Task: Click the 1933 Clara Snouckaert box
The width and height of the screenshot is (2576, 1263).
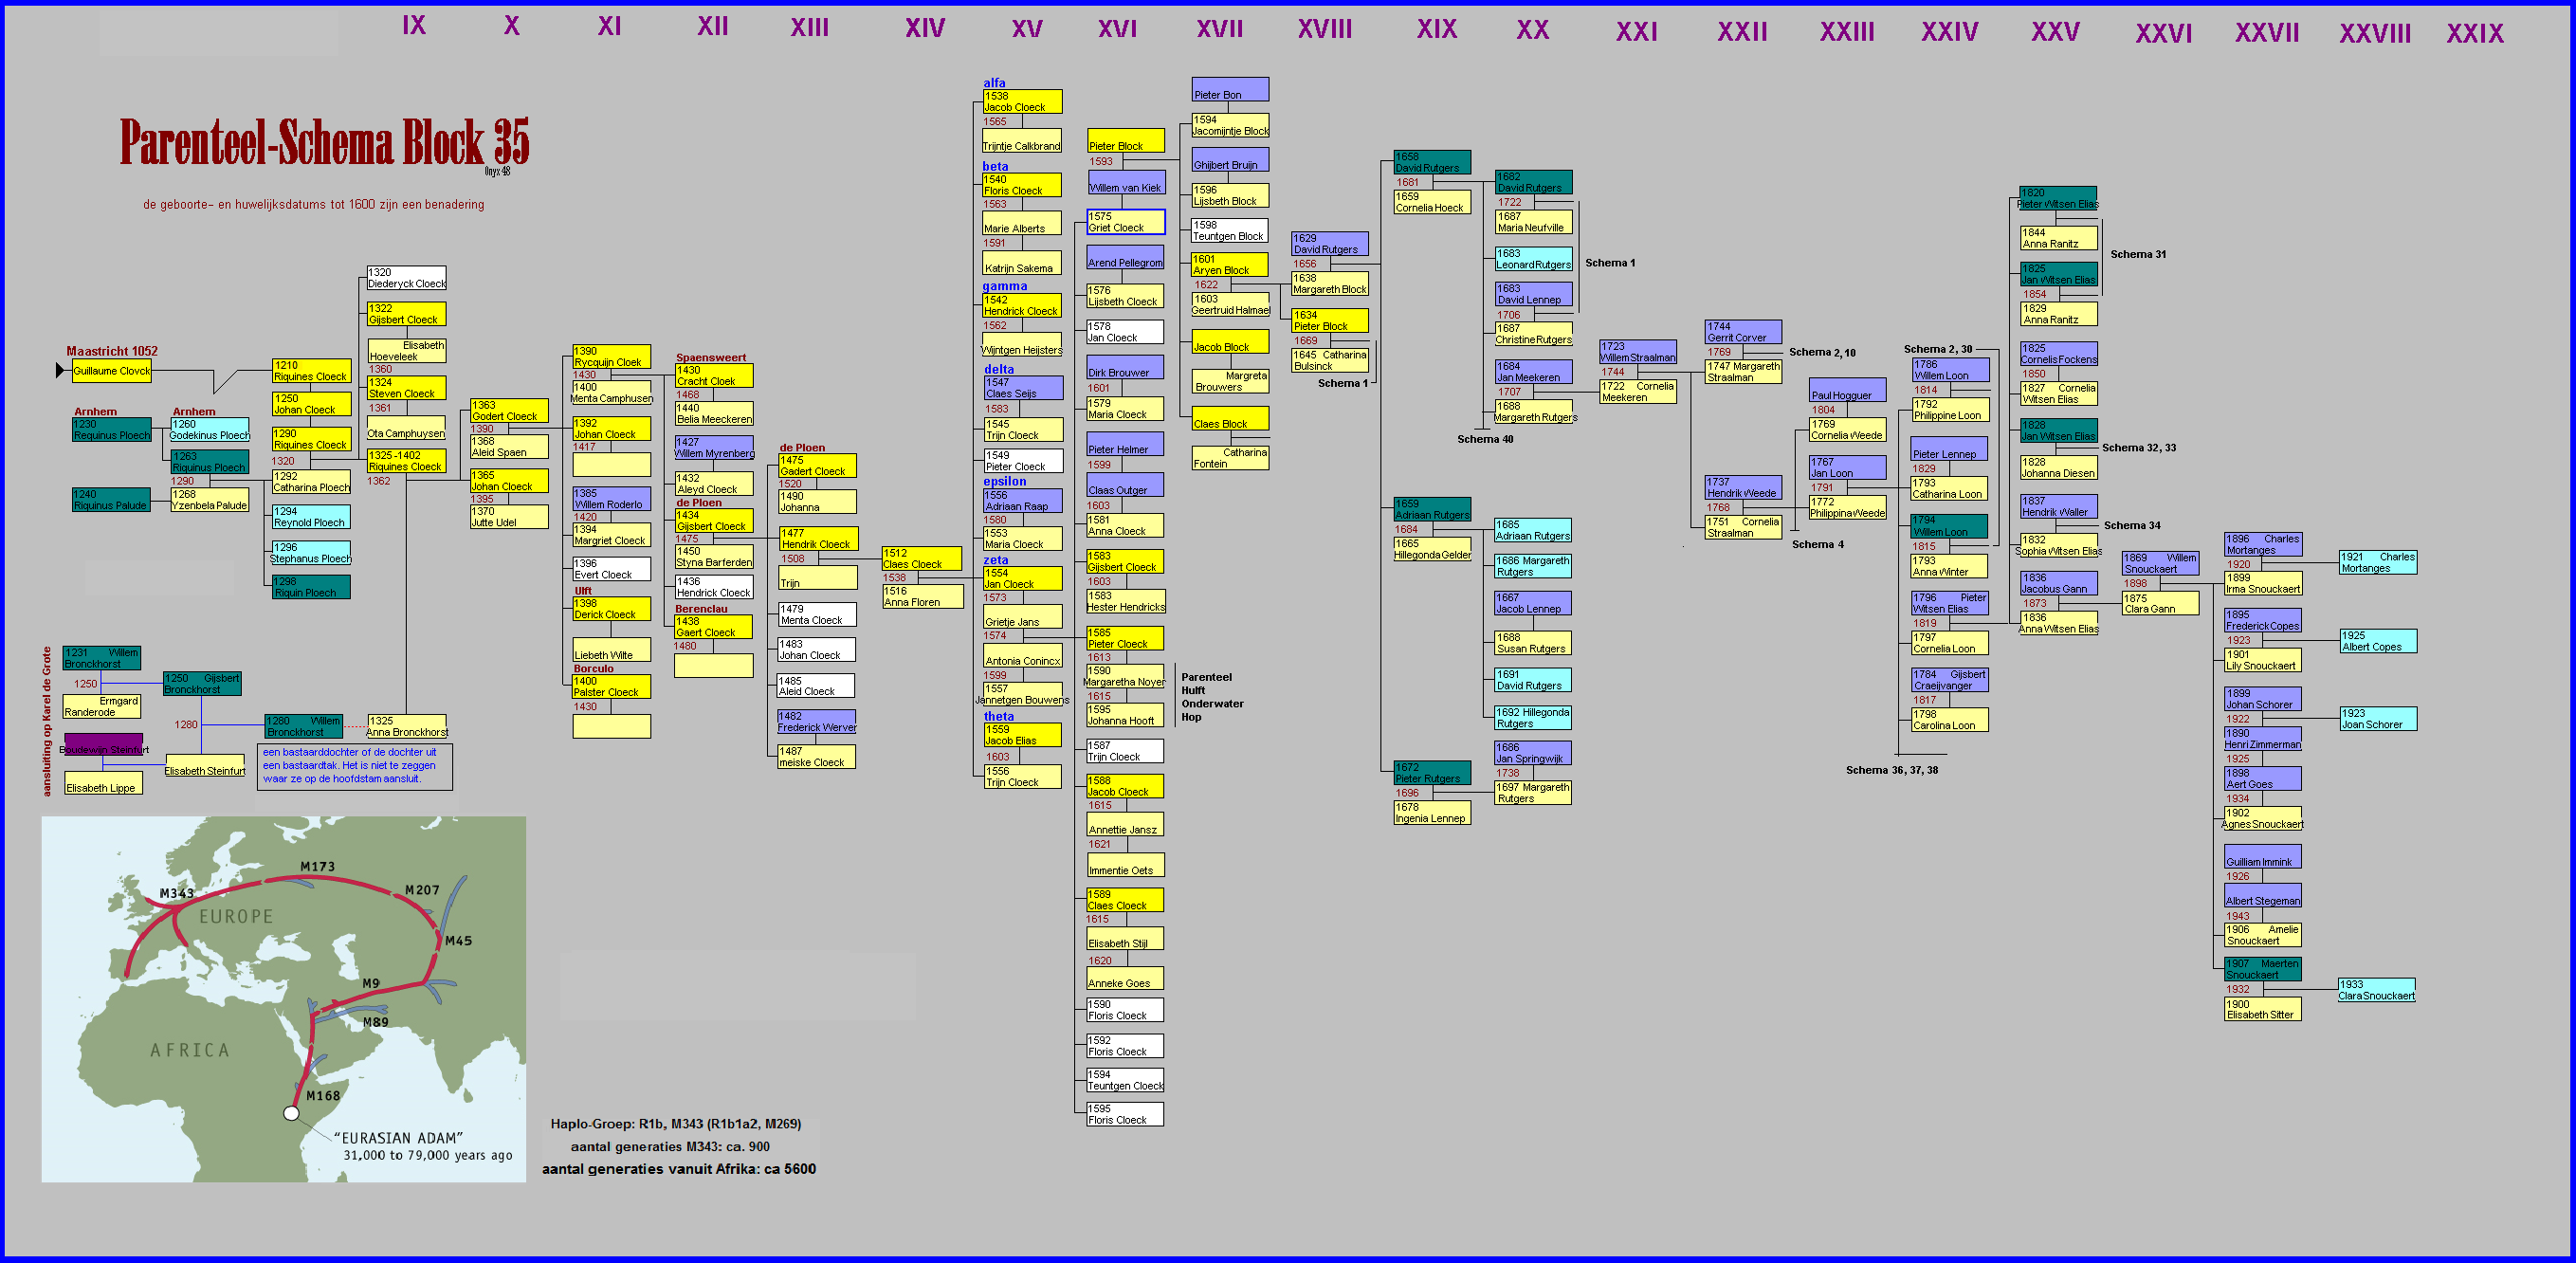Action: coord(2375,989)
